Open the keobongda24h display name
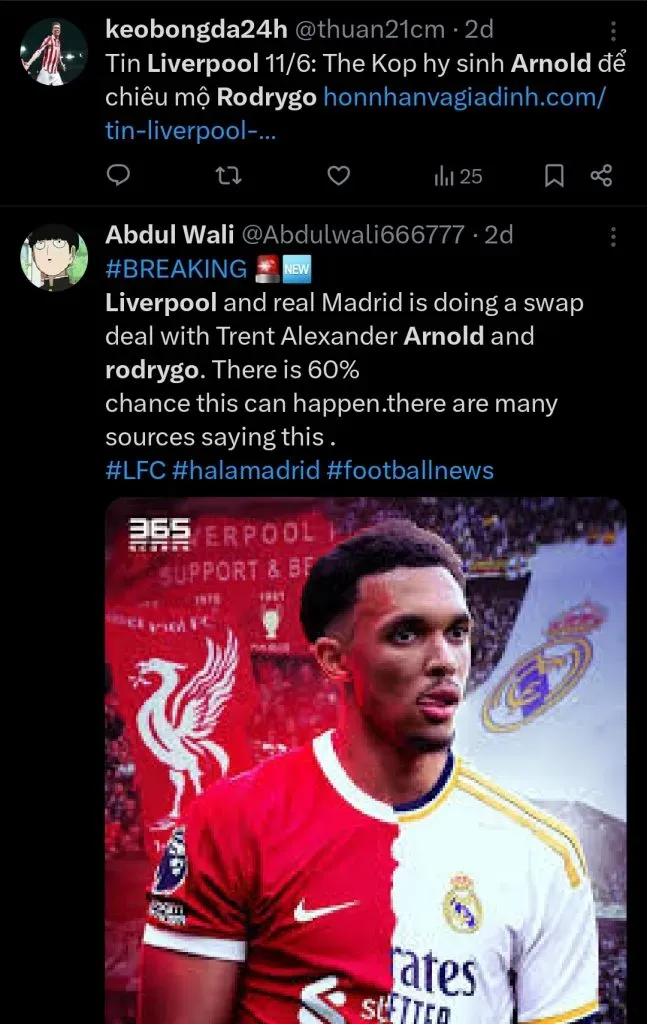This screenshot has width=647, height=1024. tap(197, 29)
